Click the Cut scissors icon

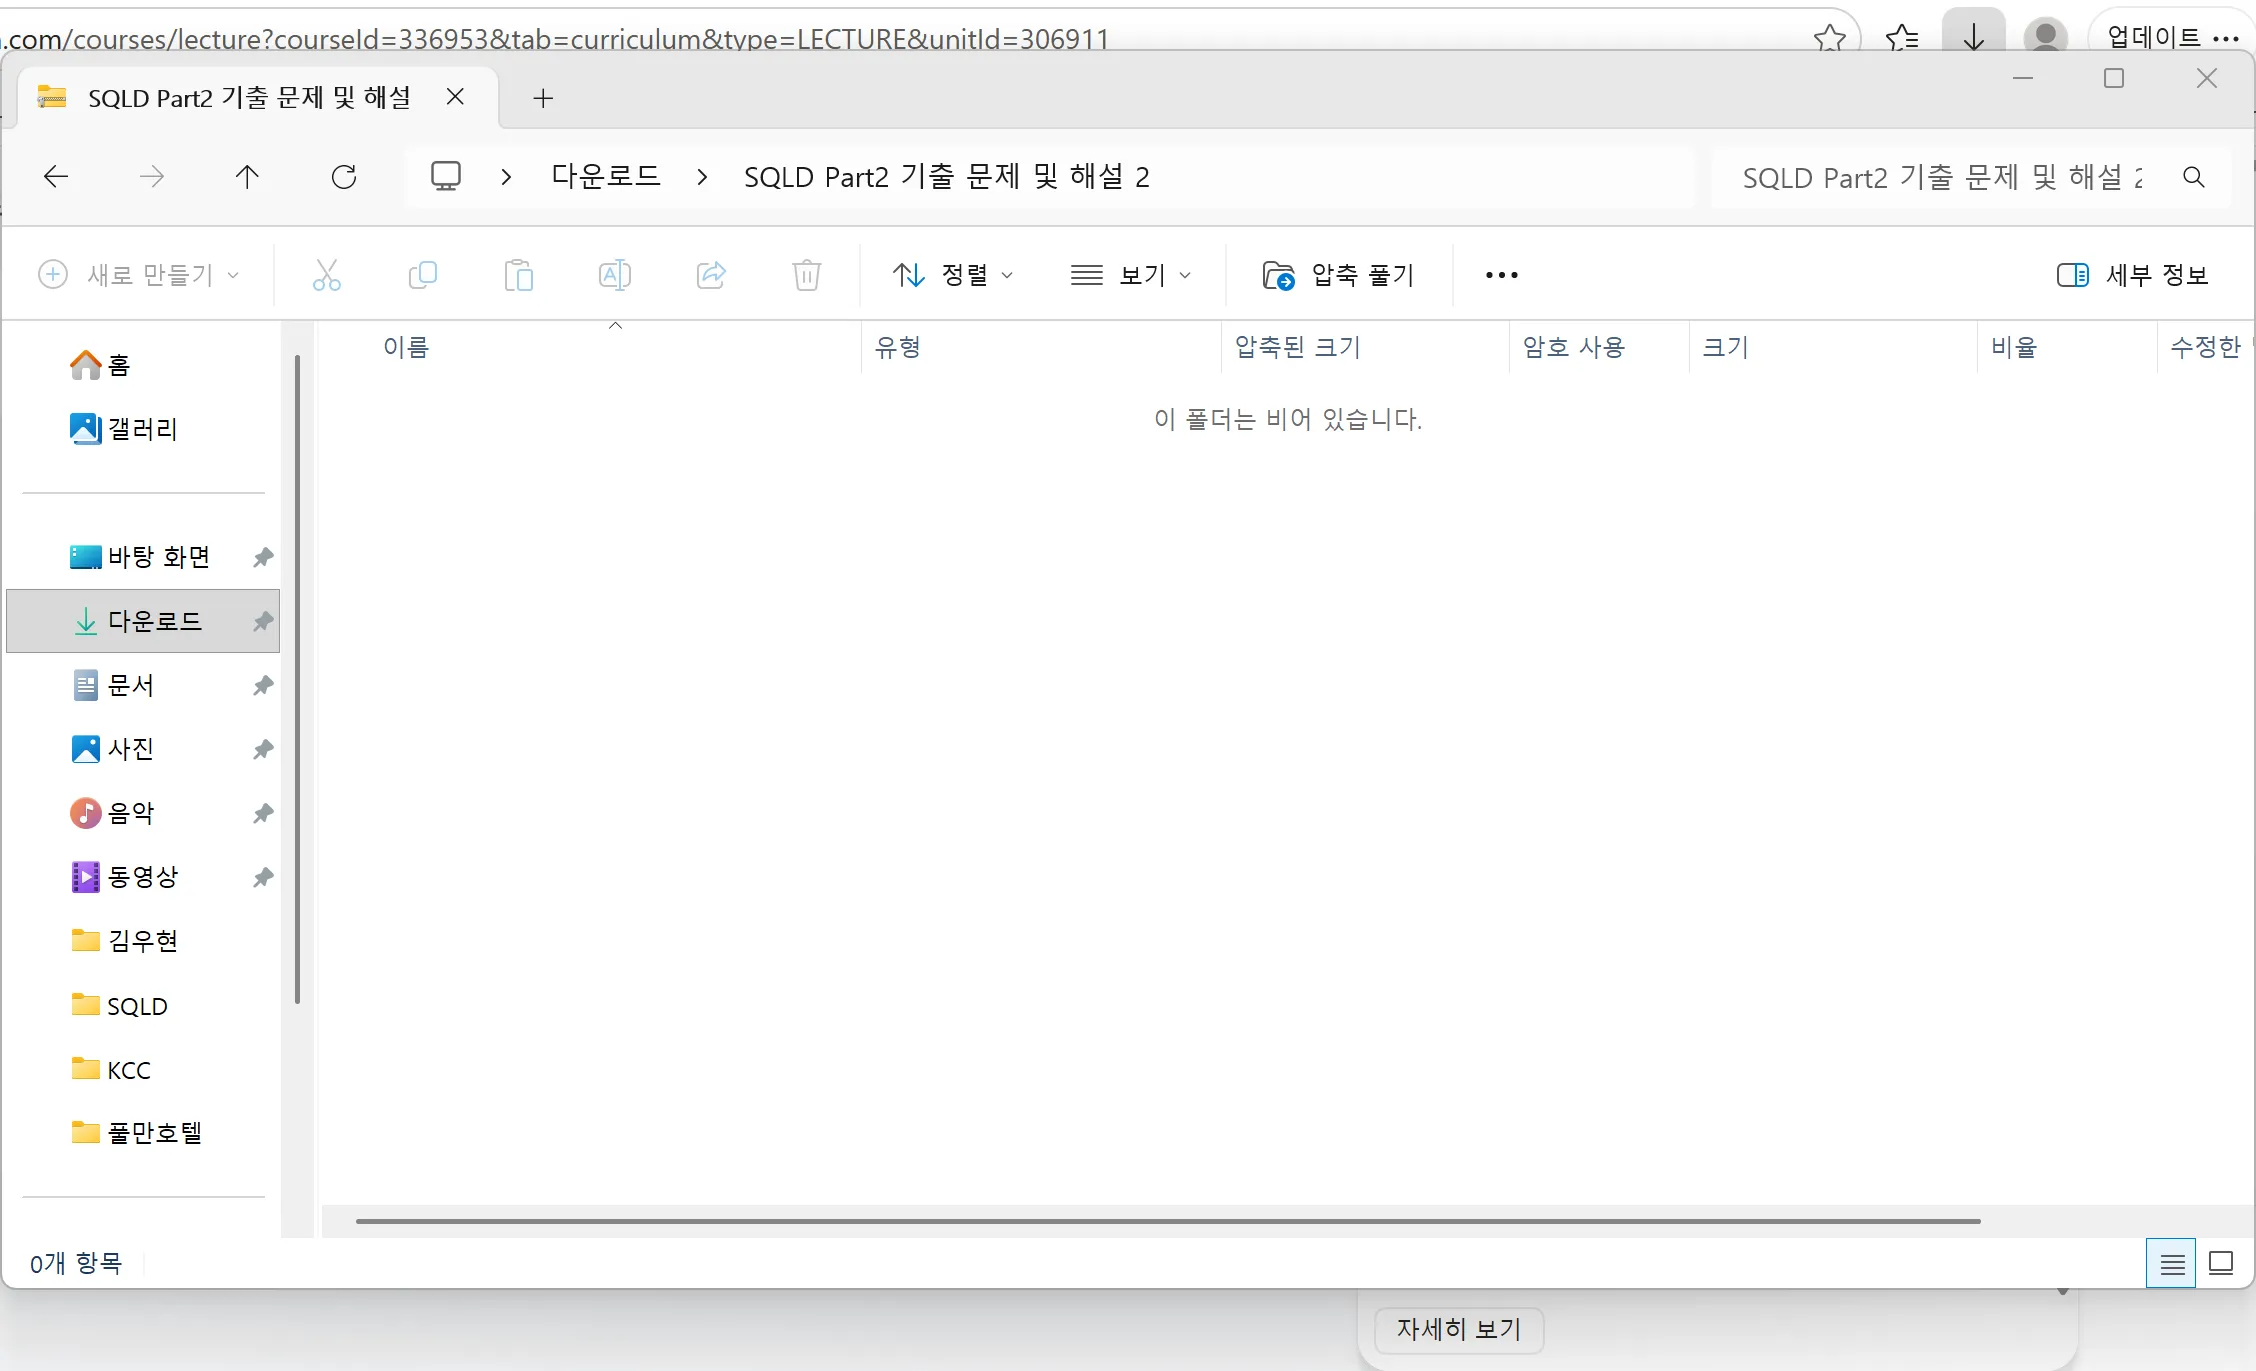click(x=327, y=274)
